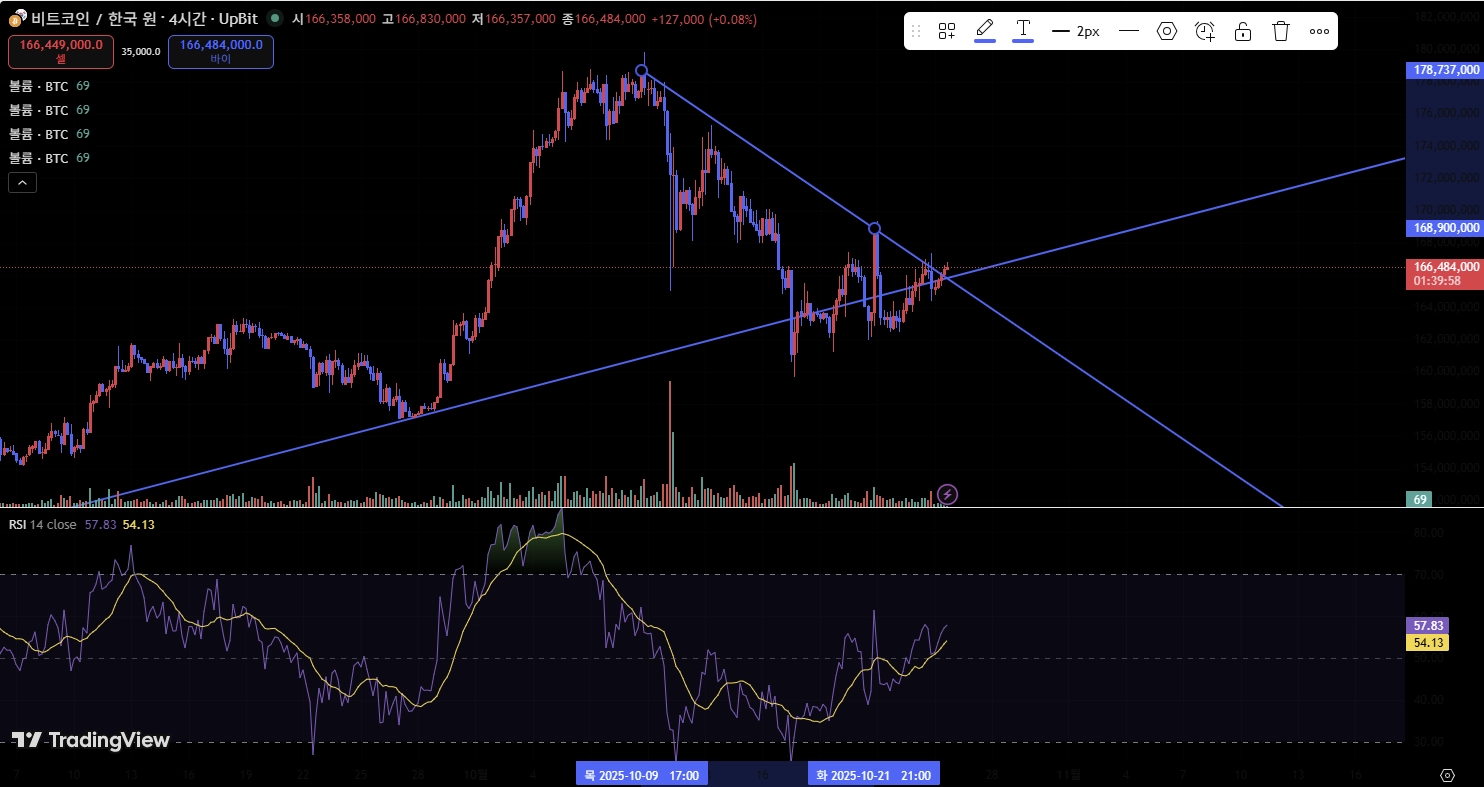The width and height of the screenshot is (1484, 787).
Task: Click the Bitcoin symbol logo icon
Action: point(17,19)
